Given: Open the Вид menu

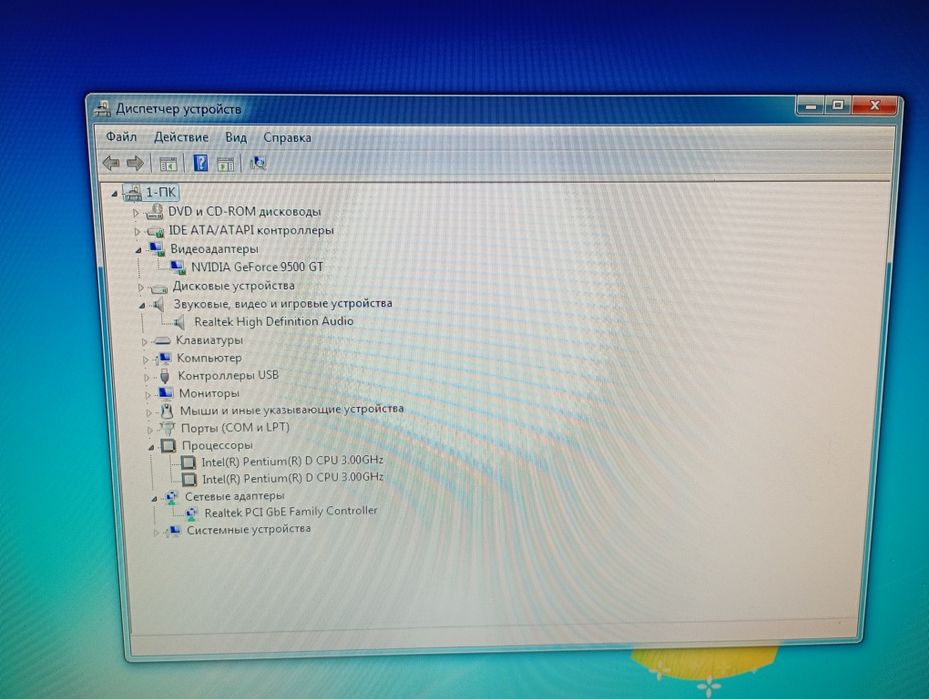Looking at the screenshot, I should pyautogui.click(x=236, y=137).
